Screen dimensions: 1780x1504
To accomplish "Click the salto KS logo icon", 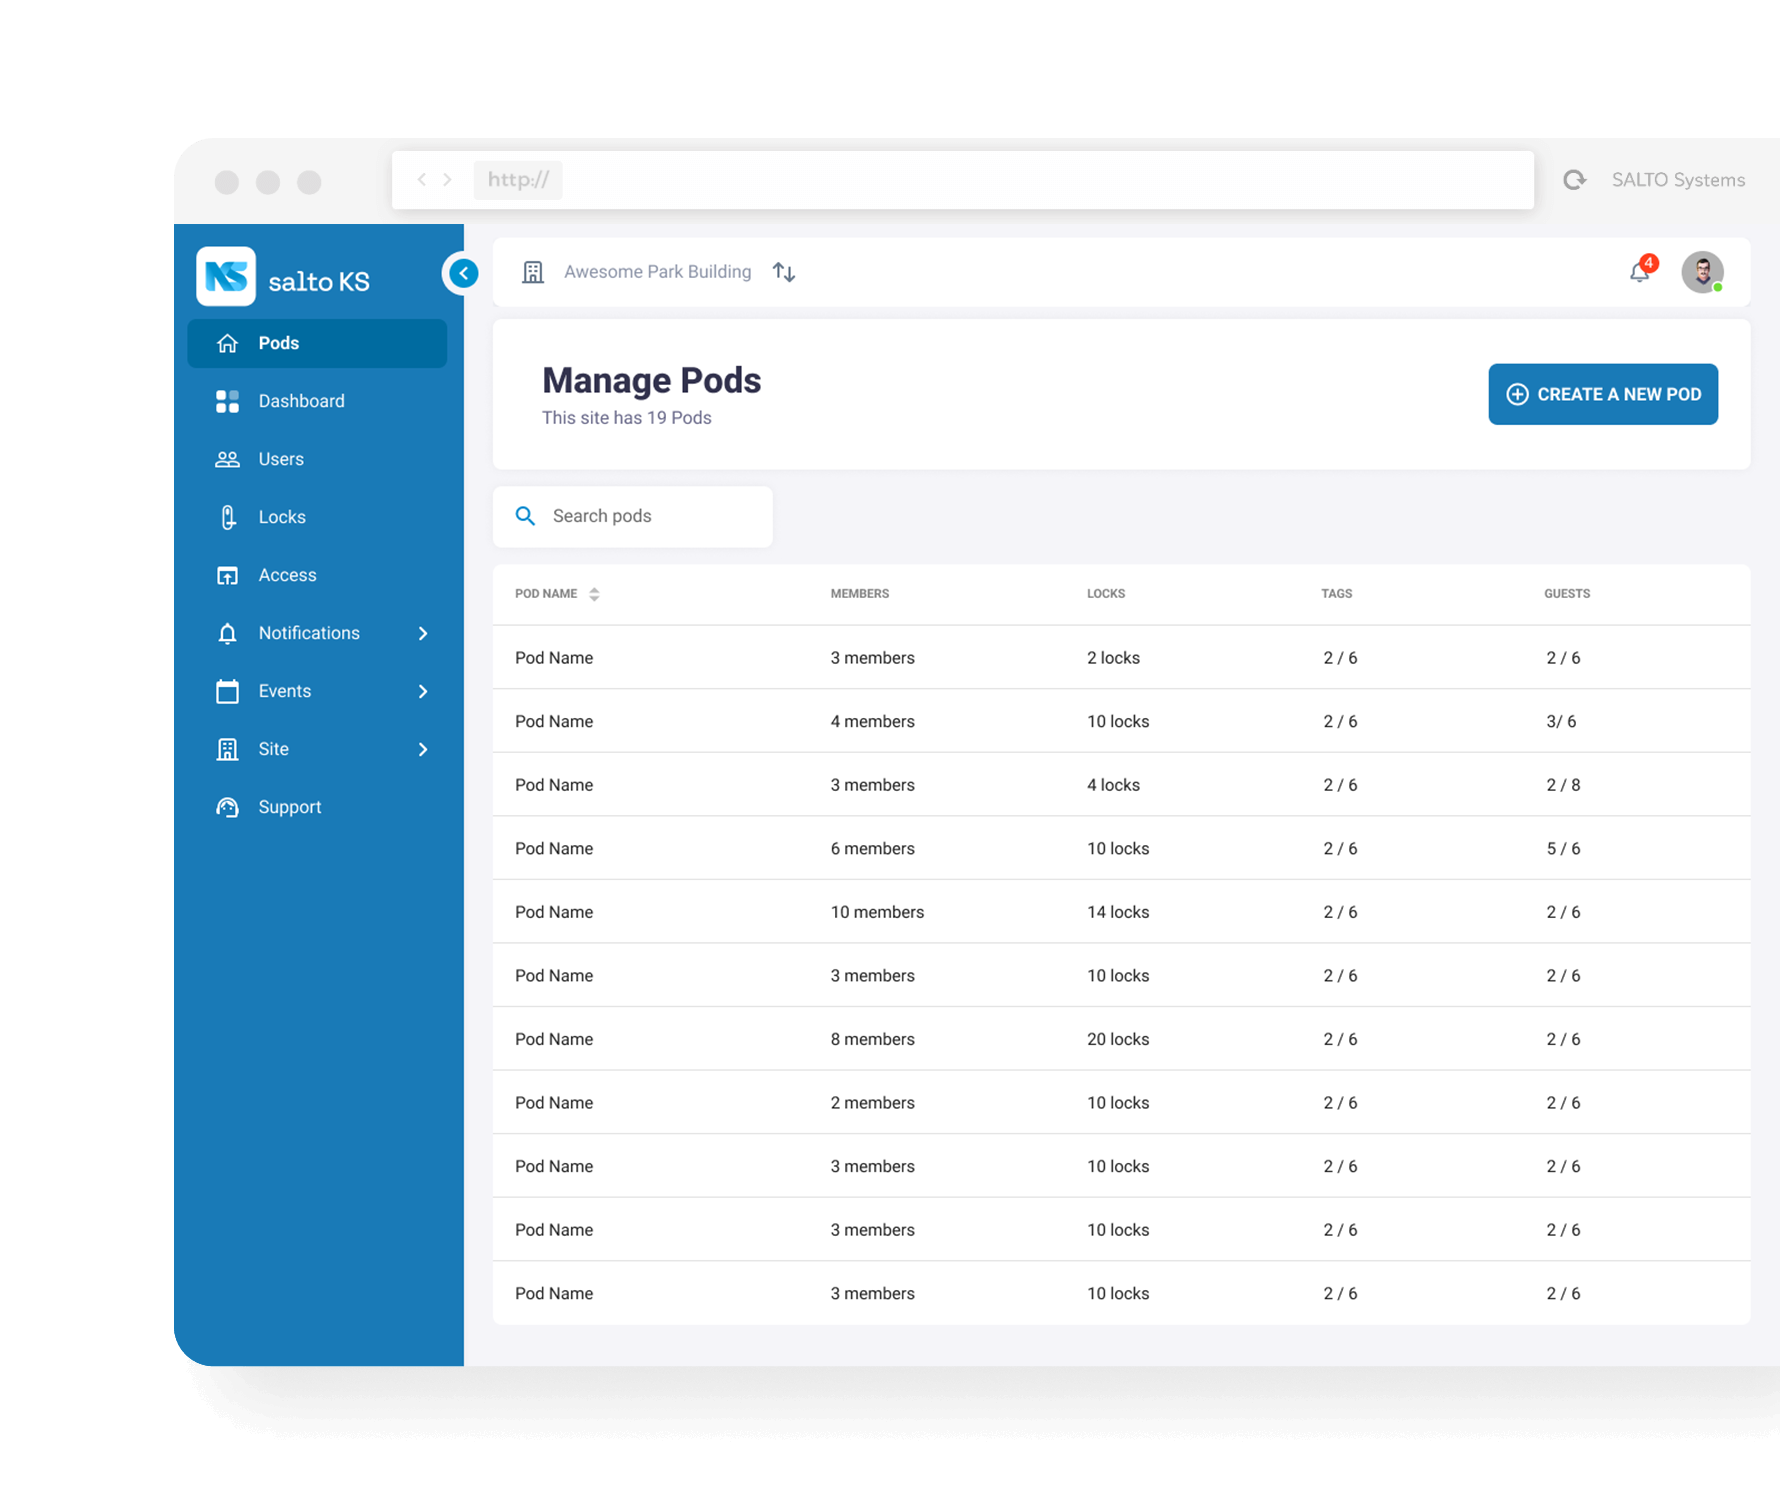I will 226,277.
